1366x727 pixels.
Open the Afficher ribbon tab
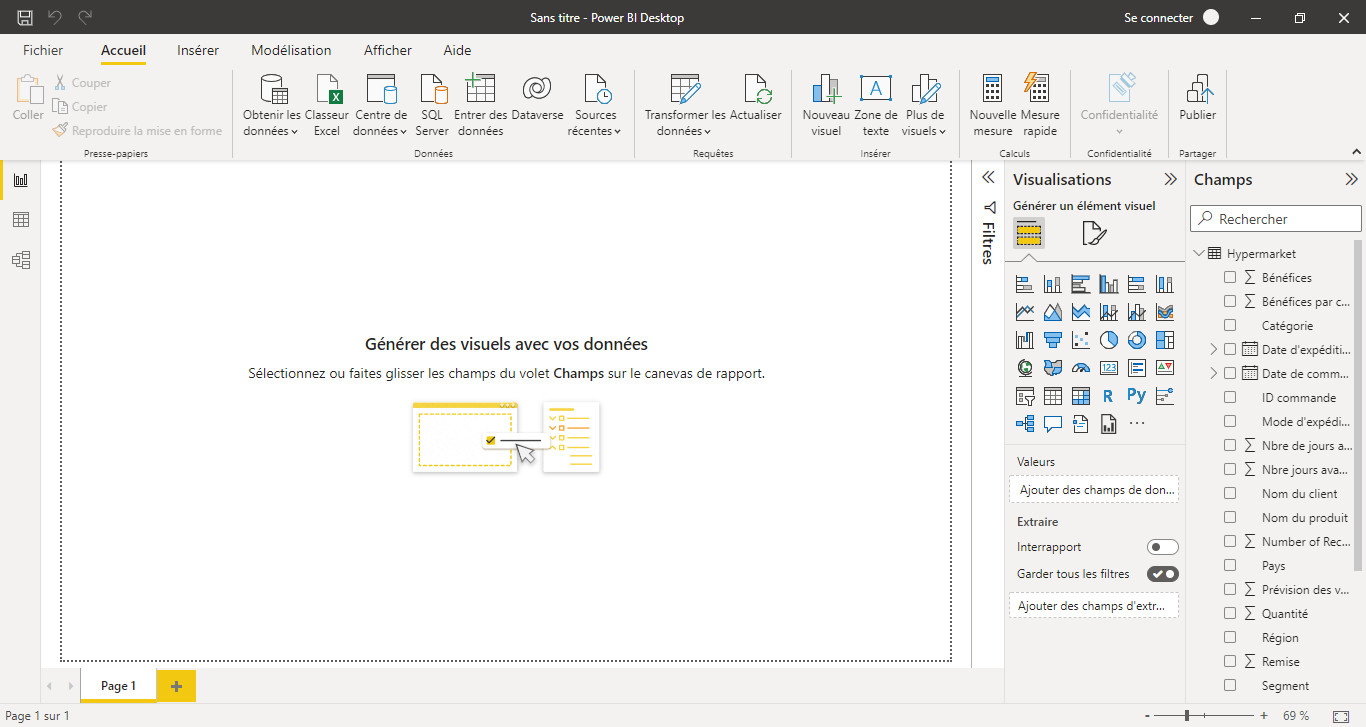click(388, 50)
